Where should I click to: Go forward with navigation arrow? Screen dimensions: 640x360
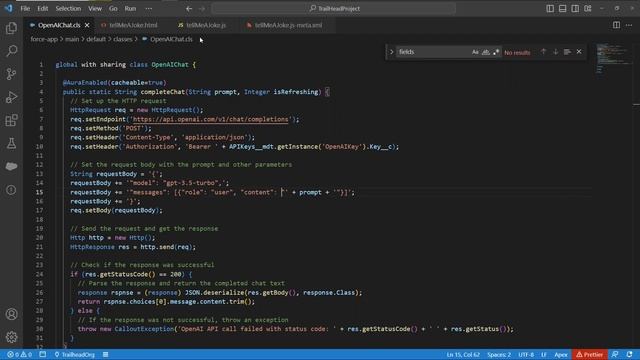pos(202,9)
